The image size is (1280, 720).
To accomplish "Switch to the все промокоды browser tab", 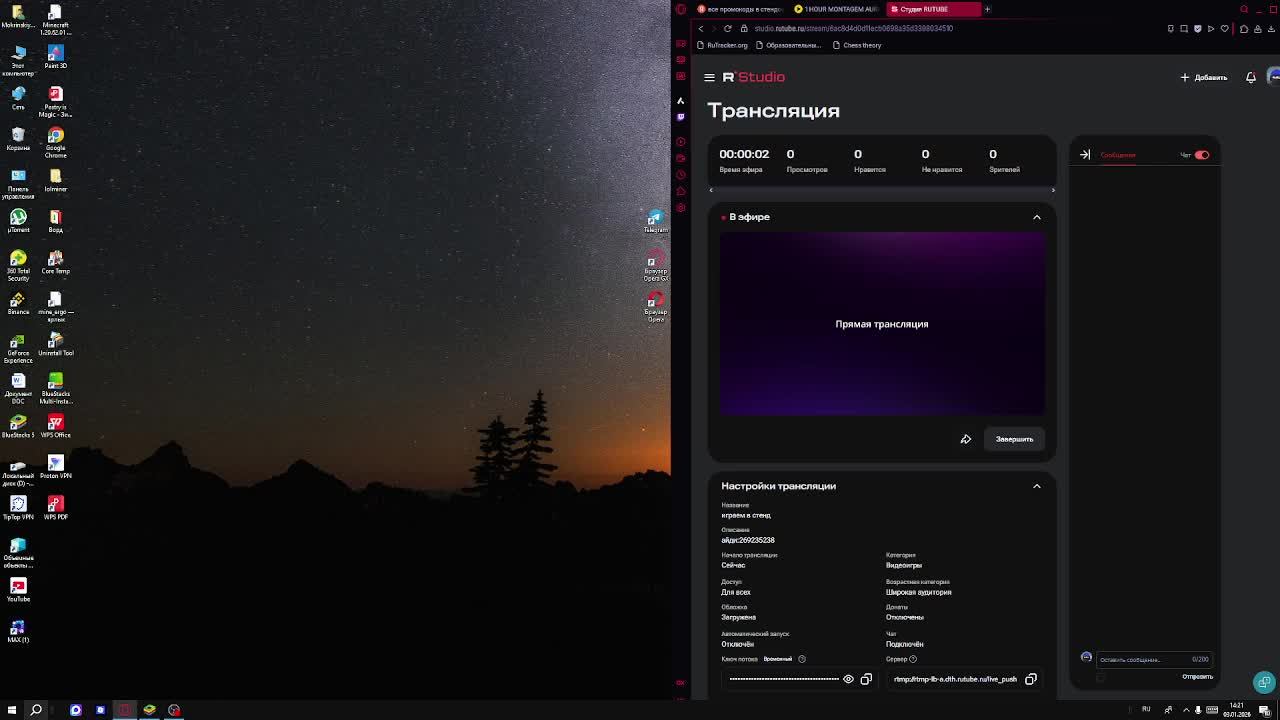I will (739, 9).
